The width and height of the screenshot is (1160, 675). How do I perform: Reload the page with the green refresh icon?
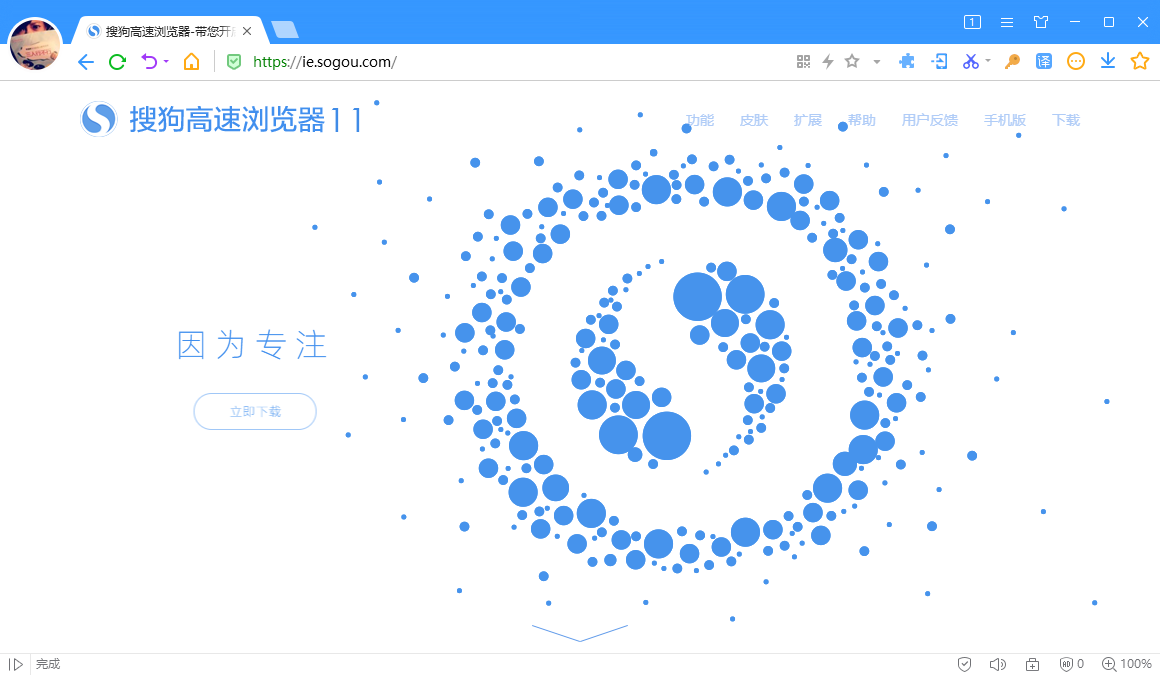click(x=117, y=62)
